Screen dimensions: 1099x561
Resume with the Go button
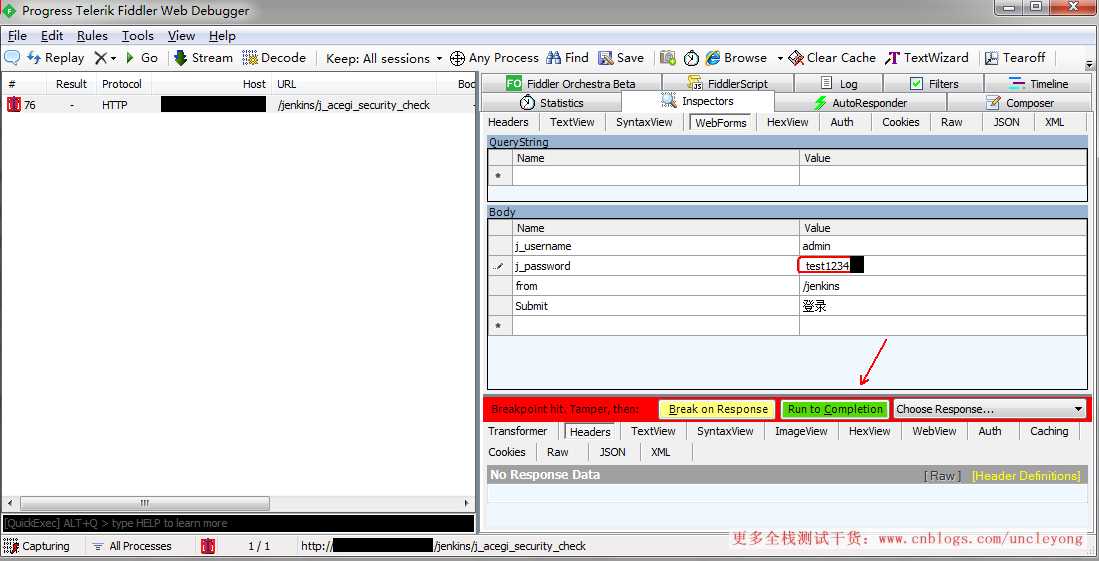142,58
